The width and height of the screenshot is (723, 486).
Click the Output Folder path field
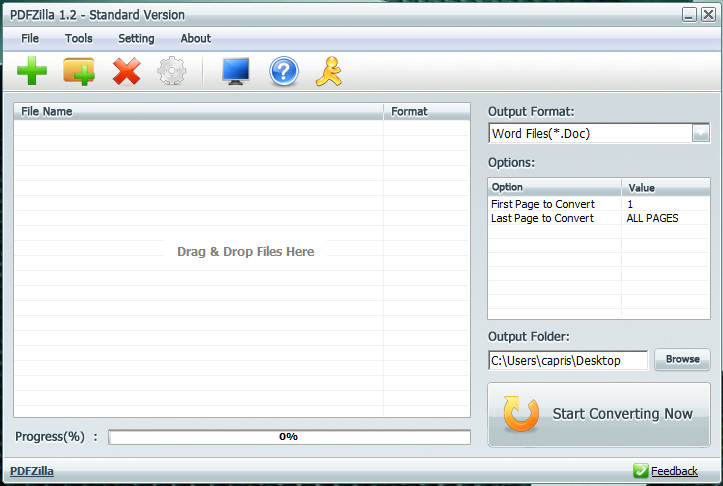click(x=568, y=360)
